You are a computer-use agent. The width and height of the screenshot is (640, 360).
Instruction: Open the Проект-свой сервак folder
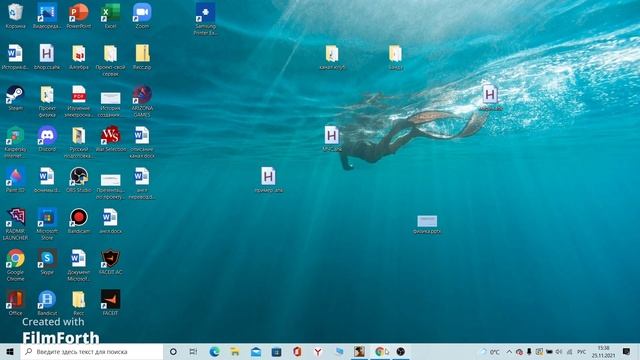coord(110,60)
